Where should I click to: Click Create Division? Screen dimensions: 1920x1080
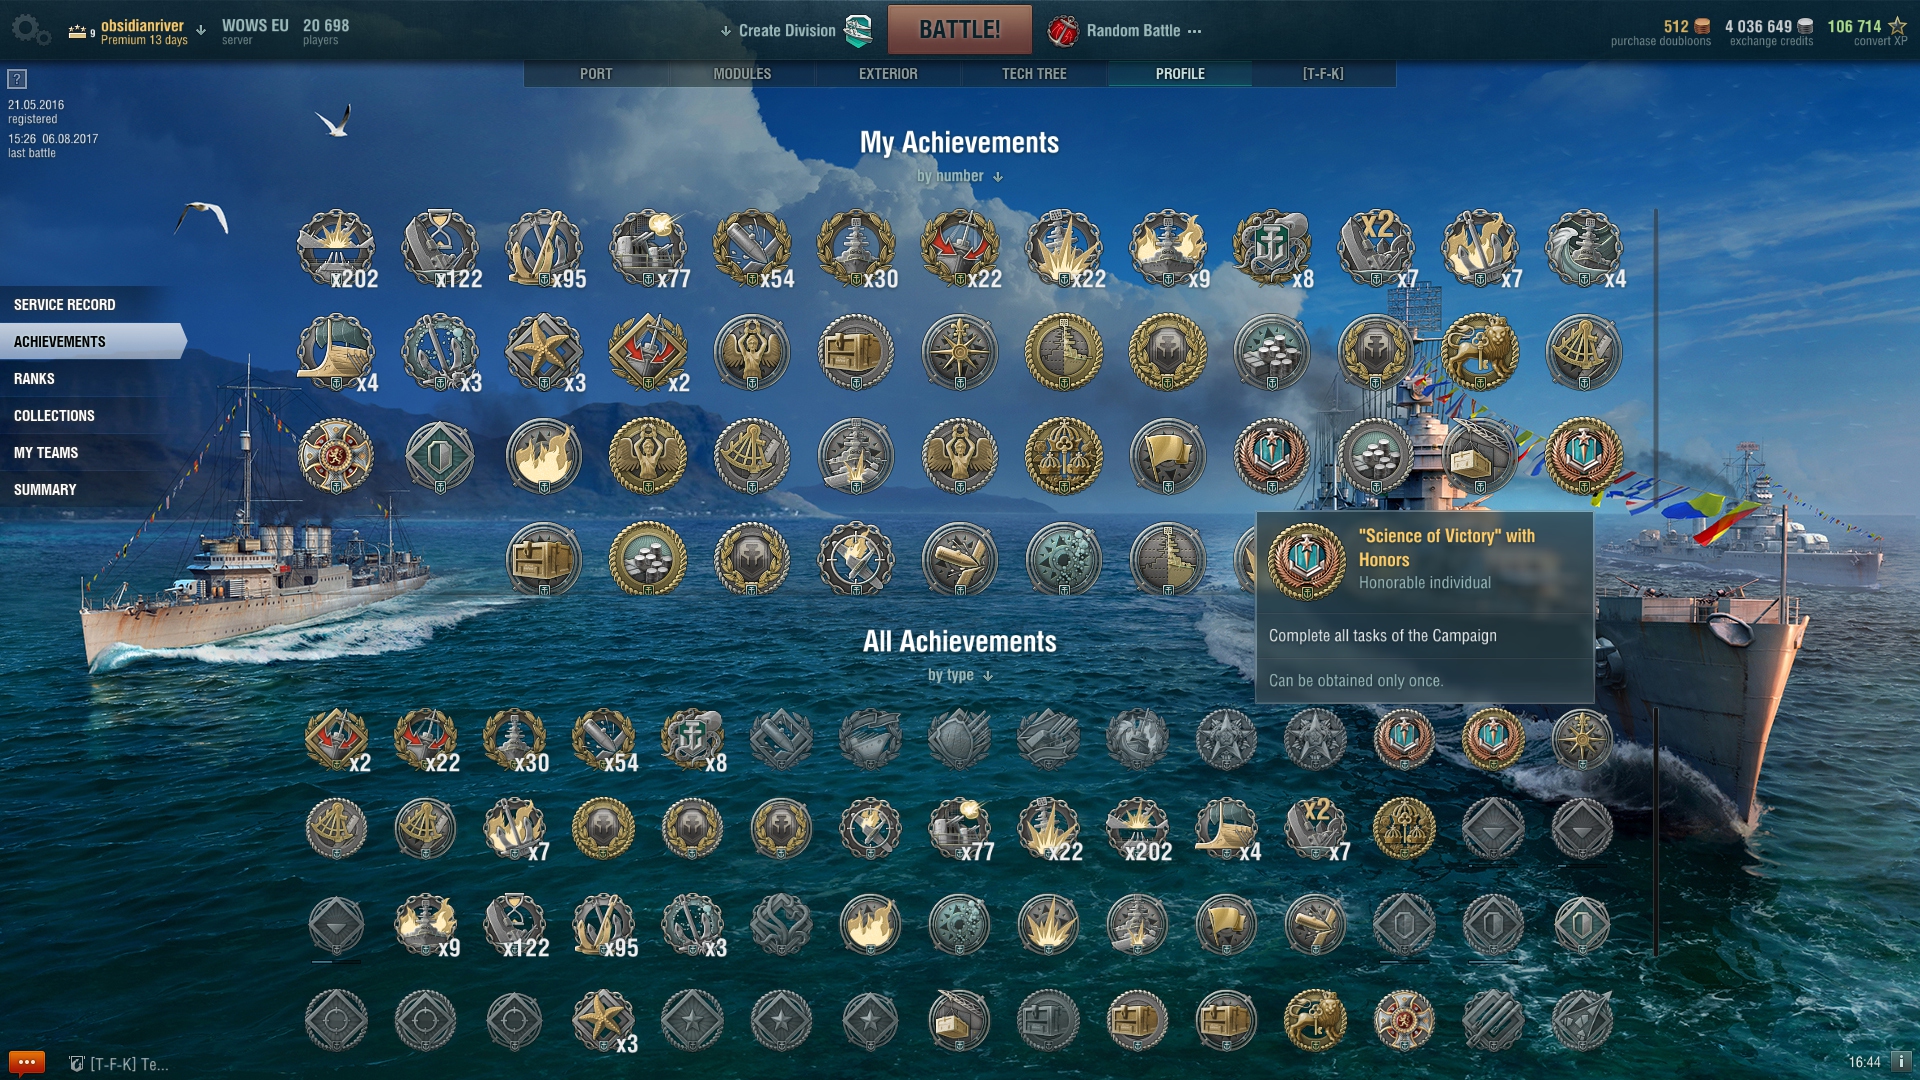787,30
